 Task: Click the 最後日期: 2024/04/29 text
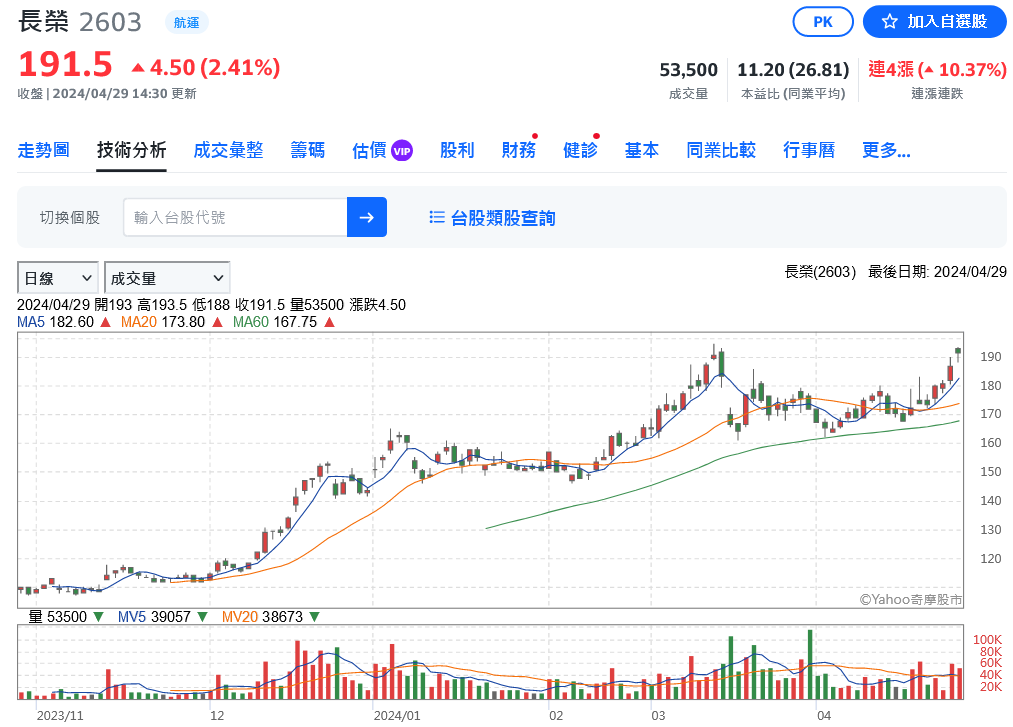[937, 272]
